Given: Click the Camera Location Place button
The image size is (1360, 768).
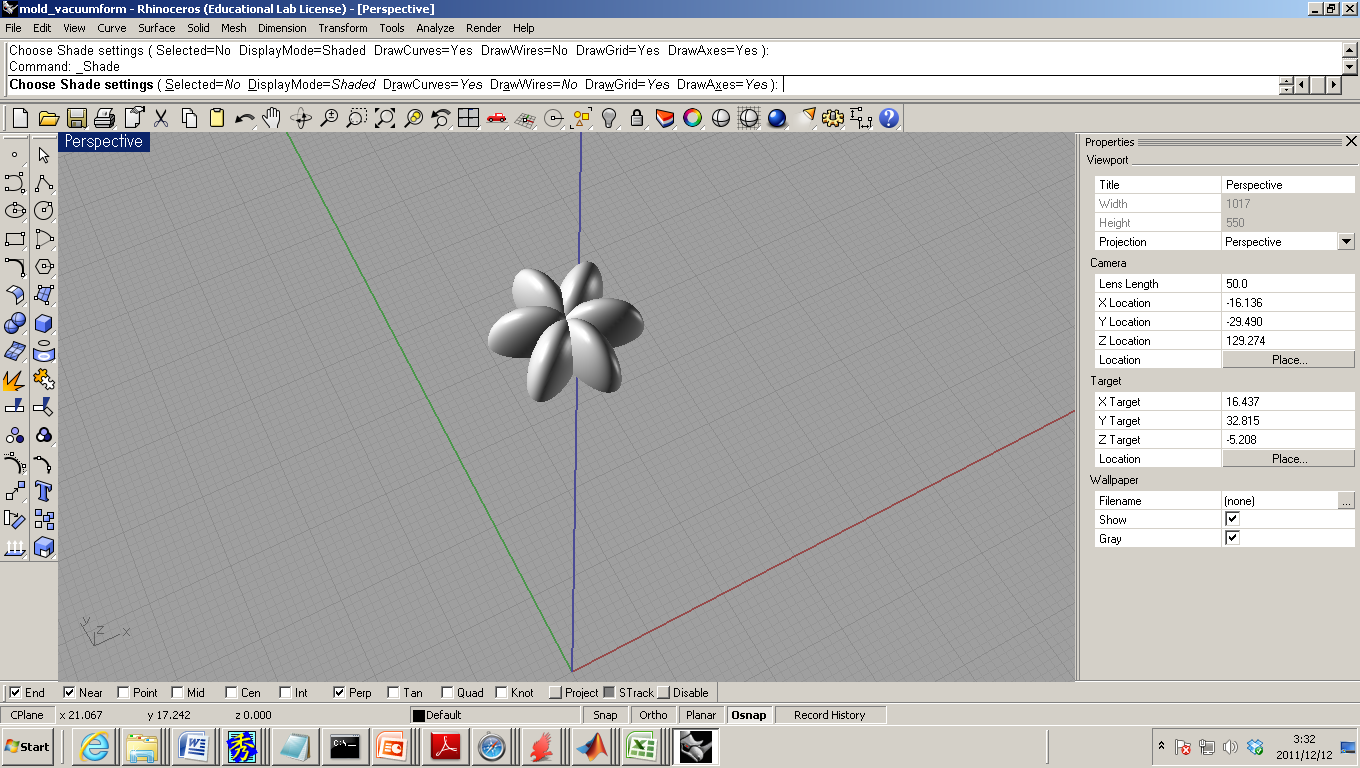Looking at the screenshot, I should pyautogui.click(x=1288, y=360).
